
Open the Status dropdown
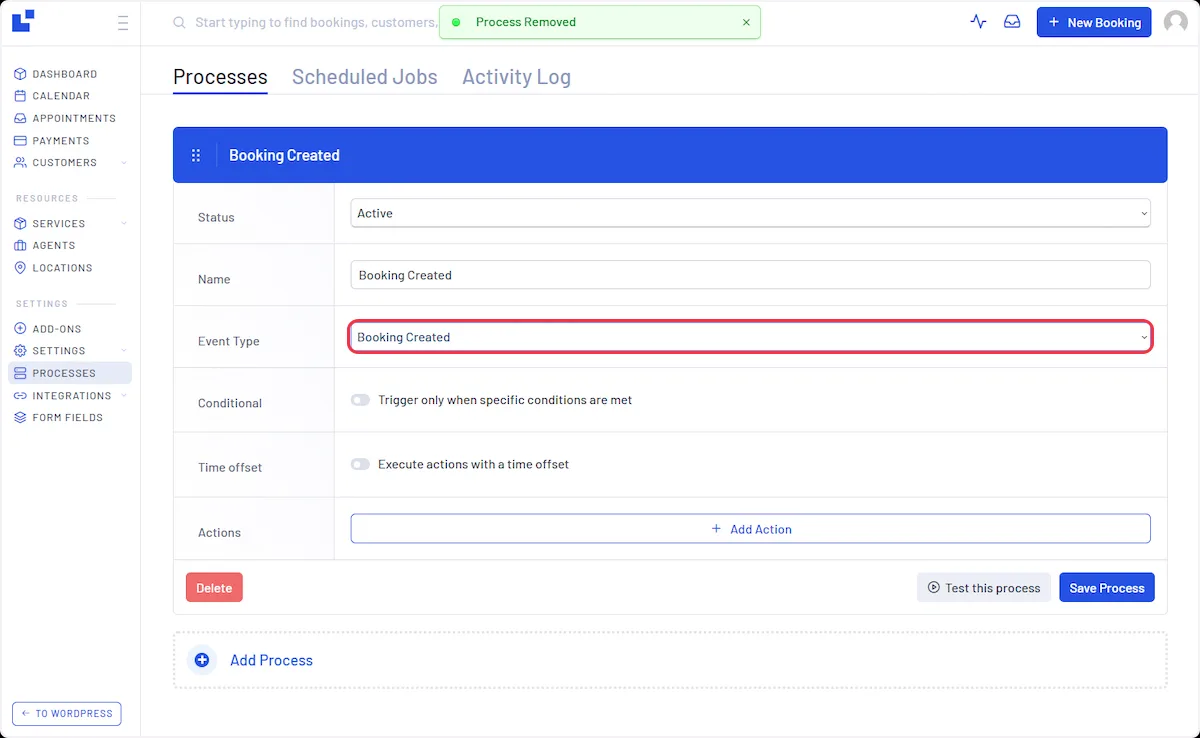750,213
